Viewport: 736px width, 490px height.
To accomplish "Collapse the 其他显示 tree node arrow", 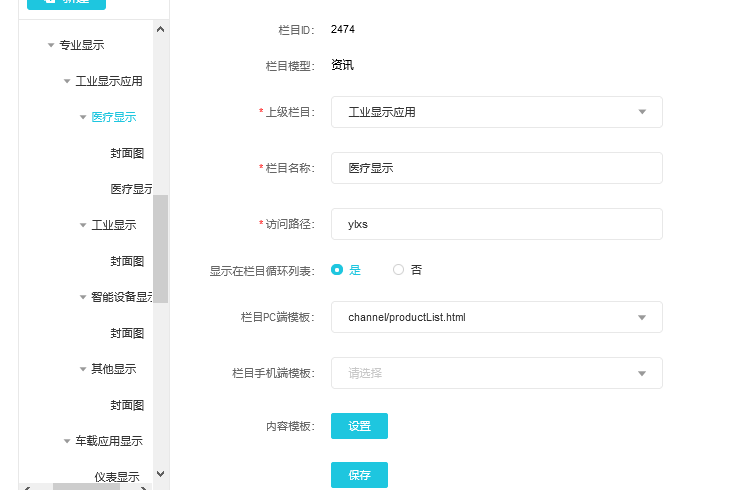I will 83,369.
